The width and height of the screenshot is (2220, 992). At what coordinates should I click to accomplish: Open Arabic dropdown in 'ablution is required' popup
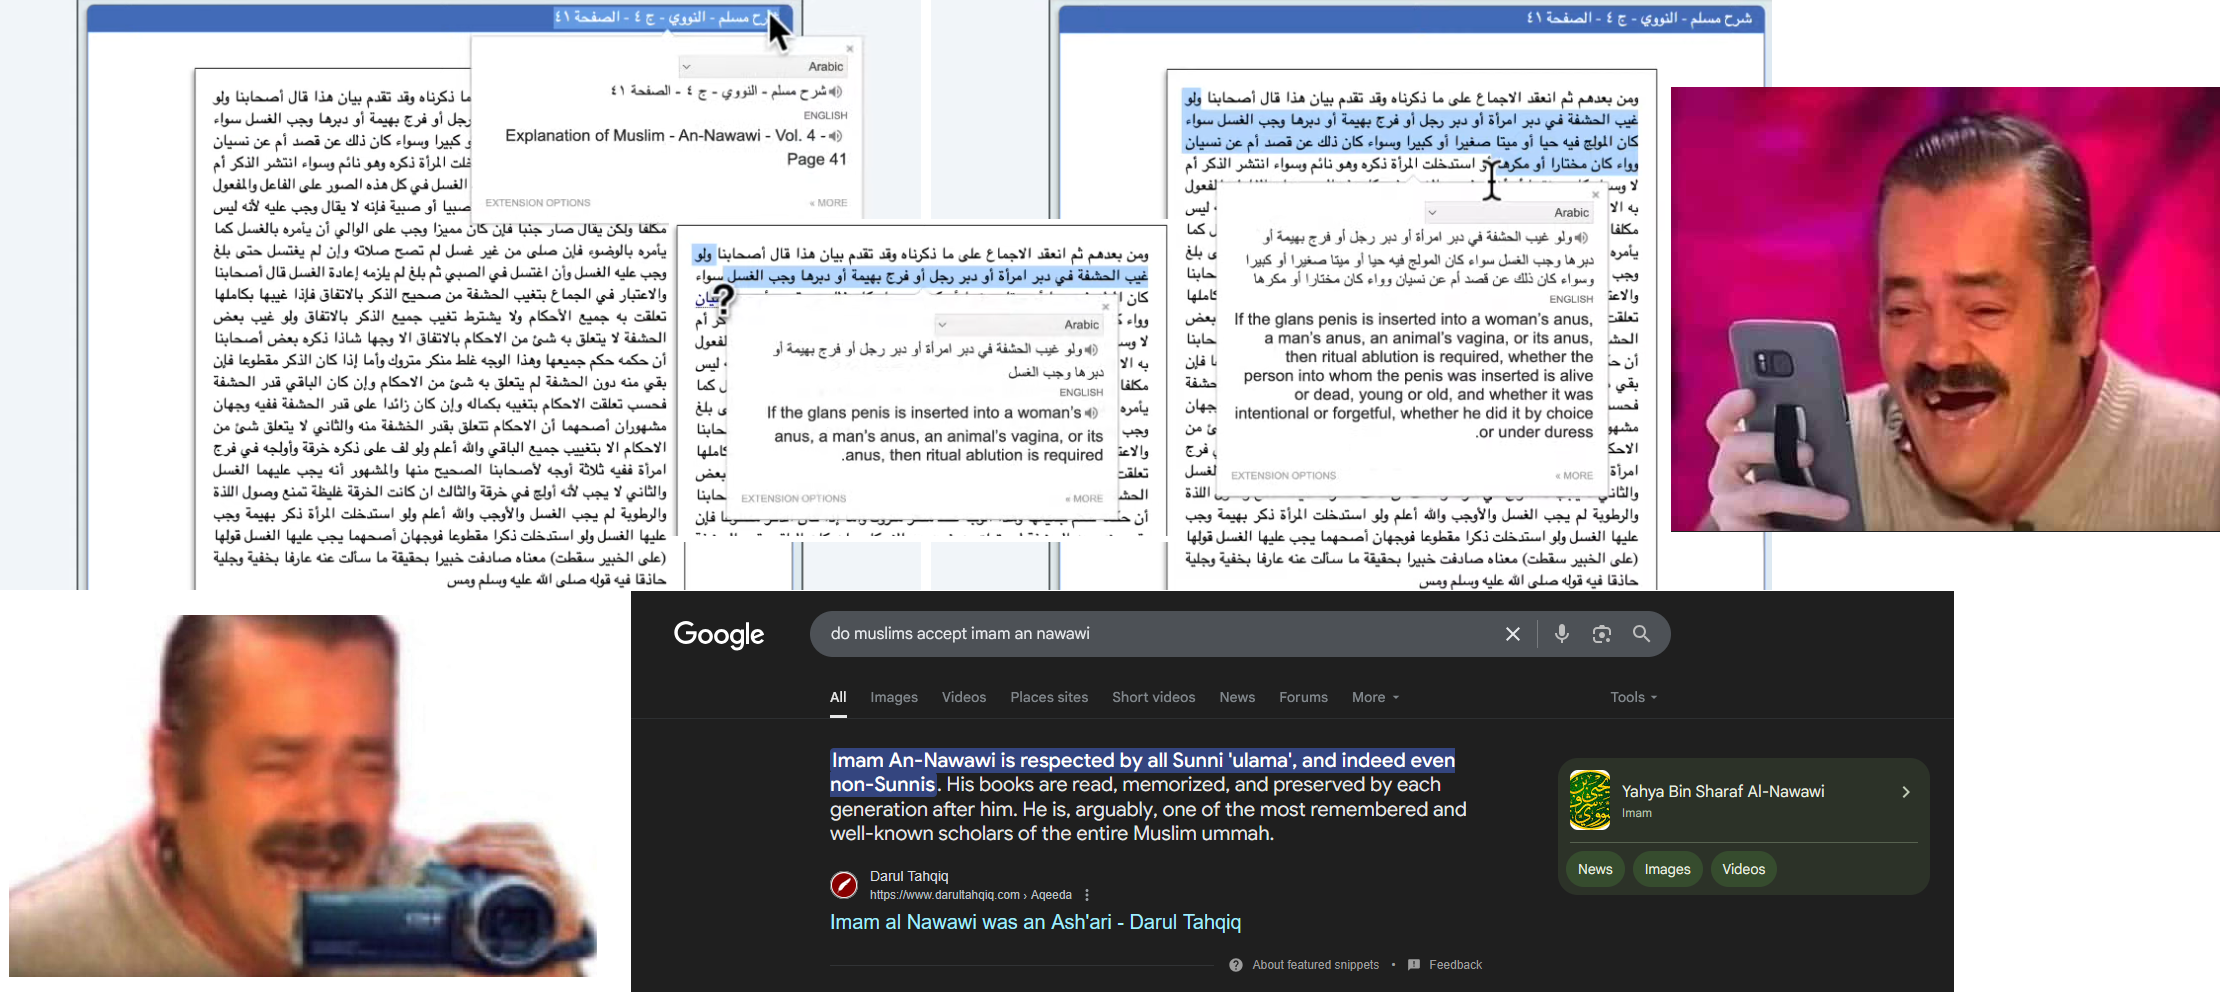[1020, 325]
